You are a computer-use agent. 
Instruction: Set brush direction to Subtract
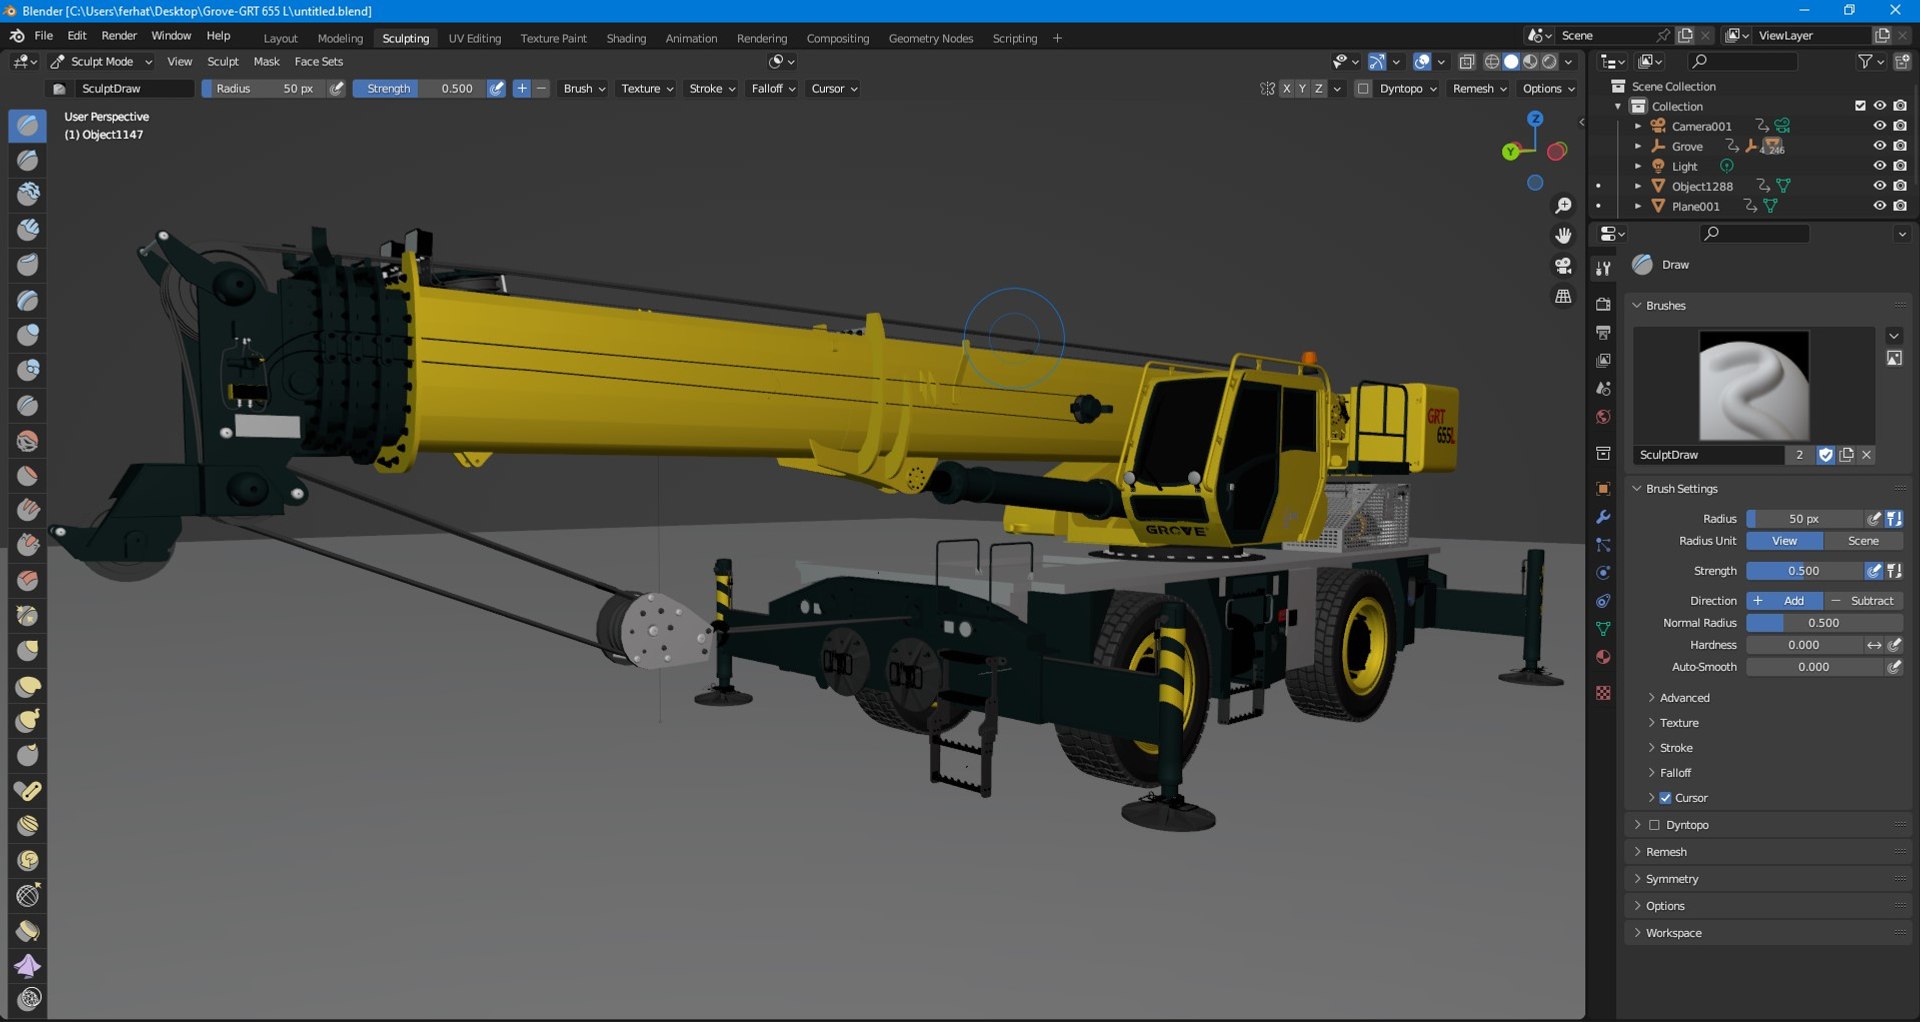click(1864, 601)
